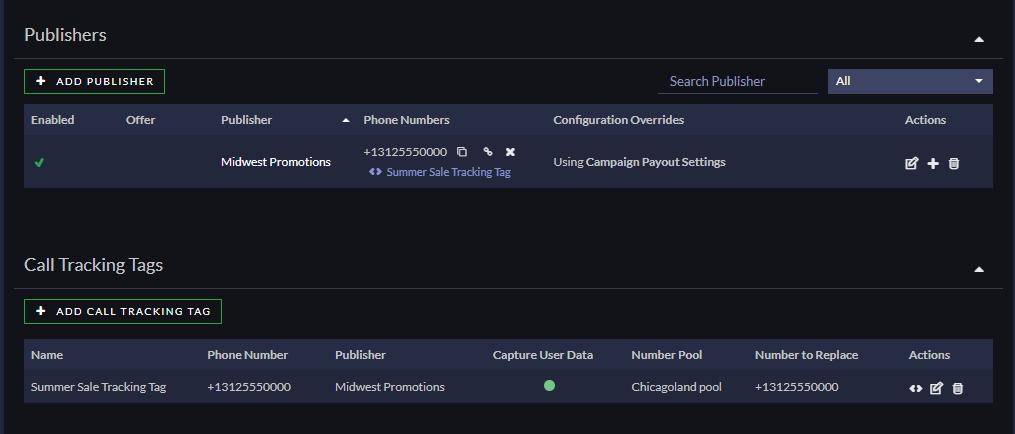Click the Add Call Tracking Tag button
This screenshot has height=434, width=1015.
tap(123, 312)
